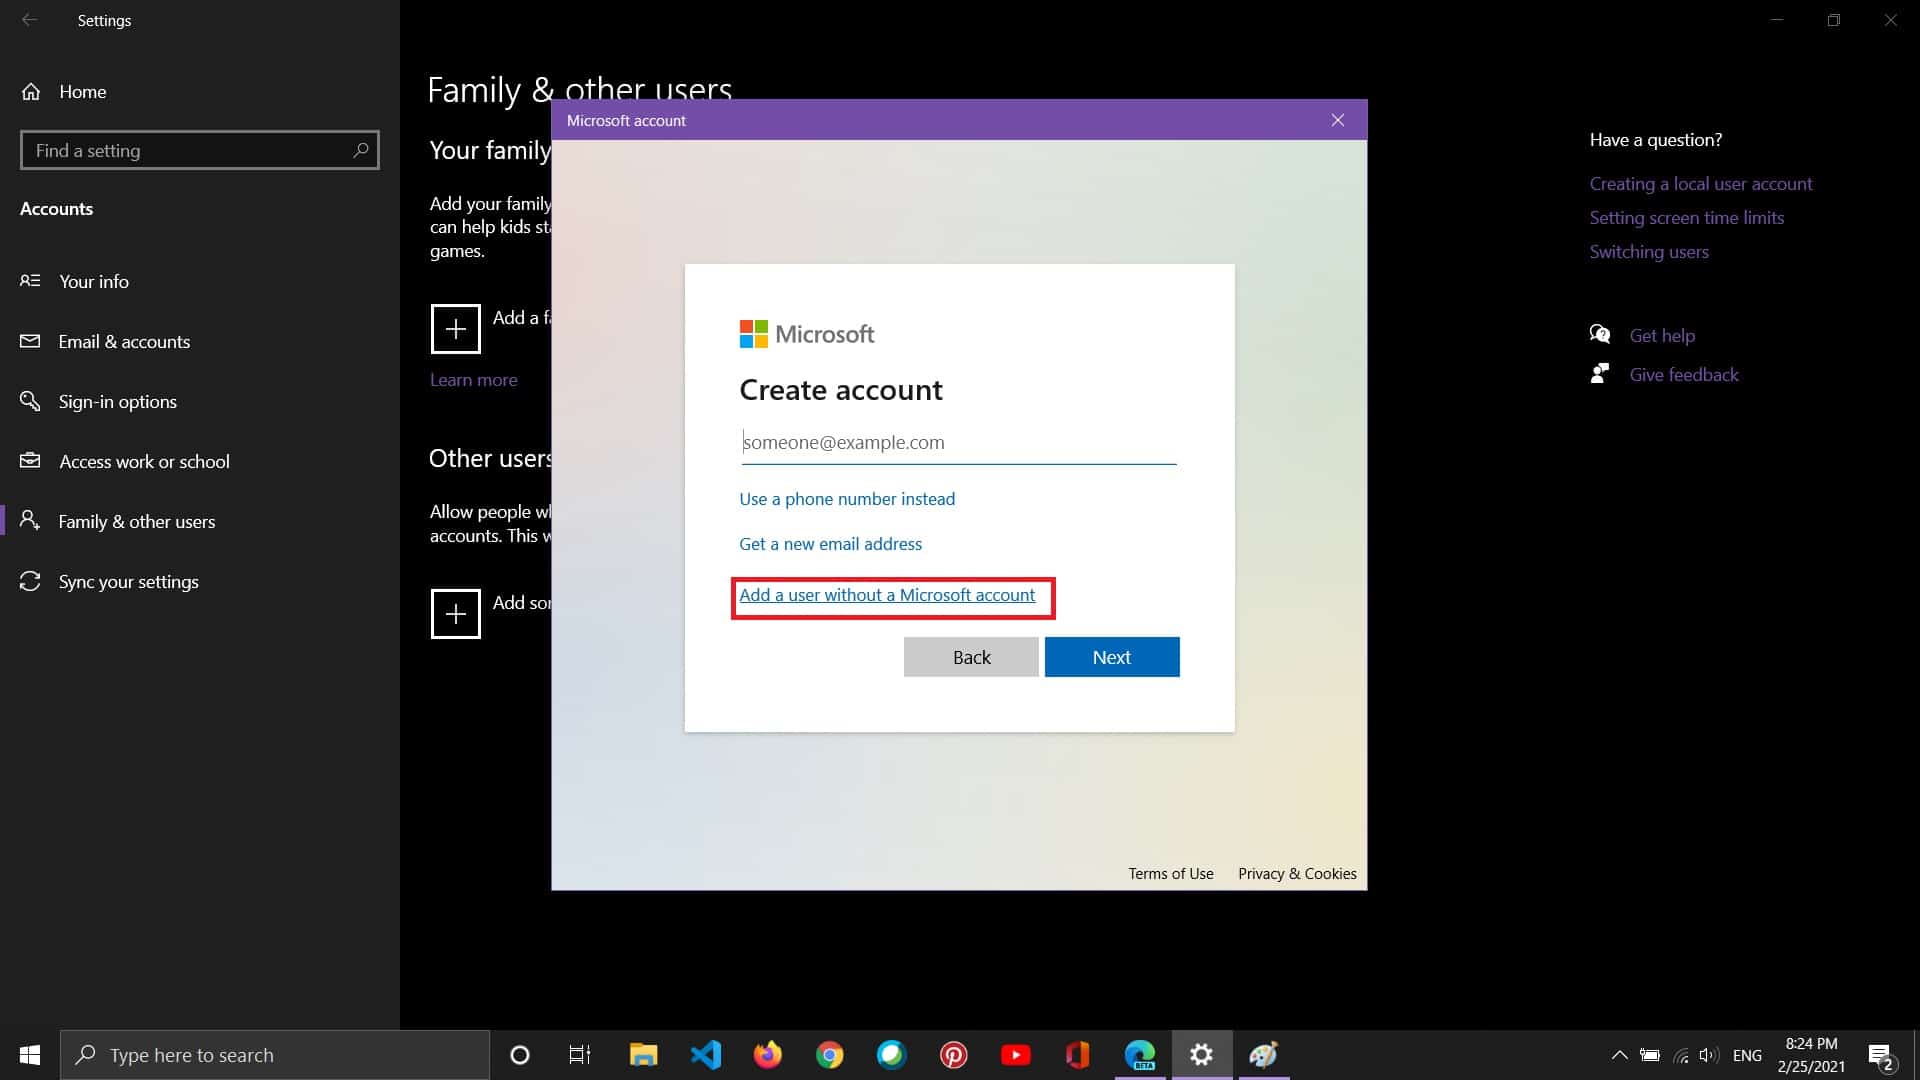
Task: Click the plus icon under Other users
Action: [456, 613]
